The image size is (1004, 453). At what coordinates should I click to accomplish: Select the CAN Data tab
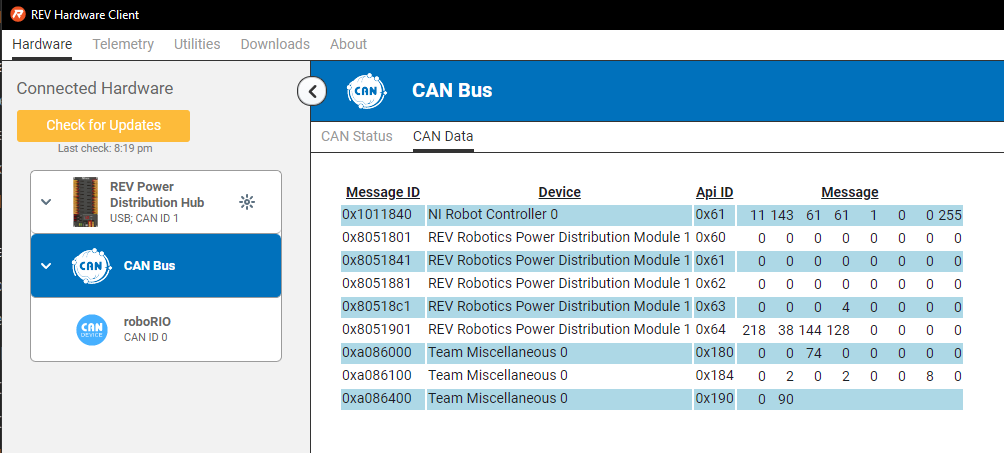click(443, 136)
